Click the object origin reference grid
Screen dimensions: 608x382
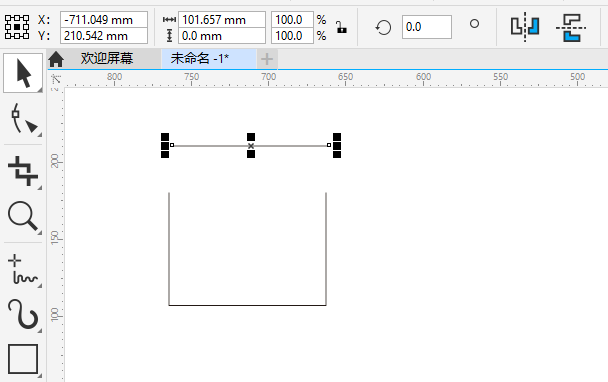[17, 27]
